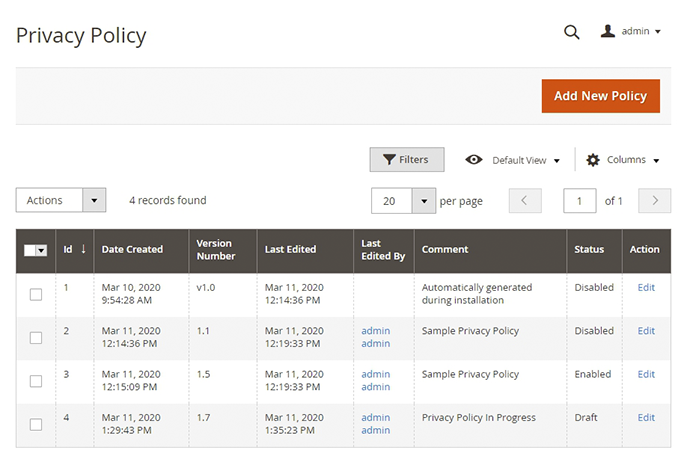Toggle the select-all checkbox in header
This screenshot has width=684, height=462.
tap(31, 250)
